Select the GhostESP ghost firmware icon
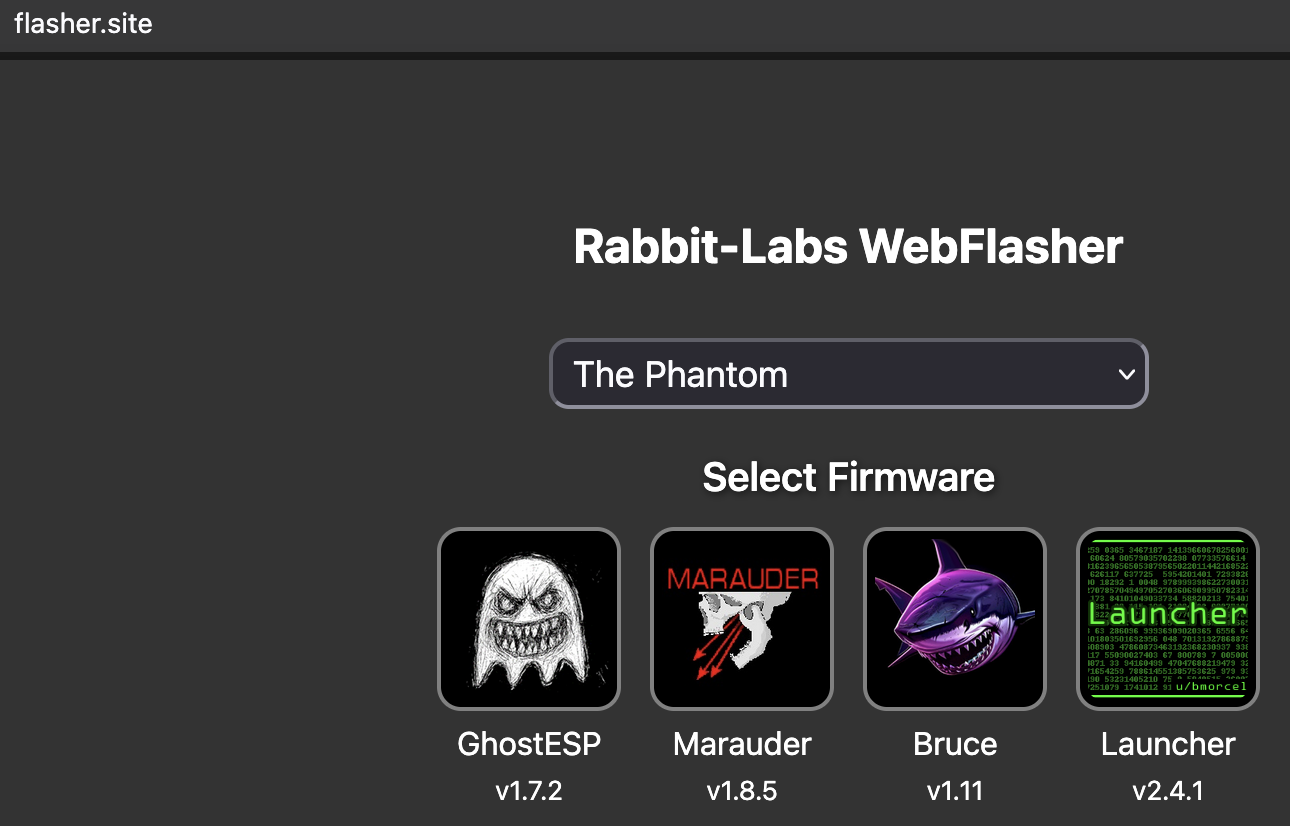The image size is (1290, 826). tap(529, 618)
